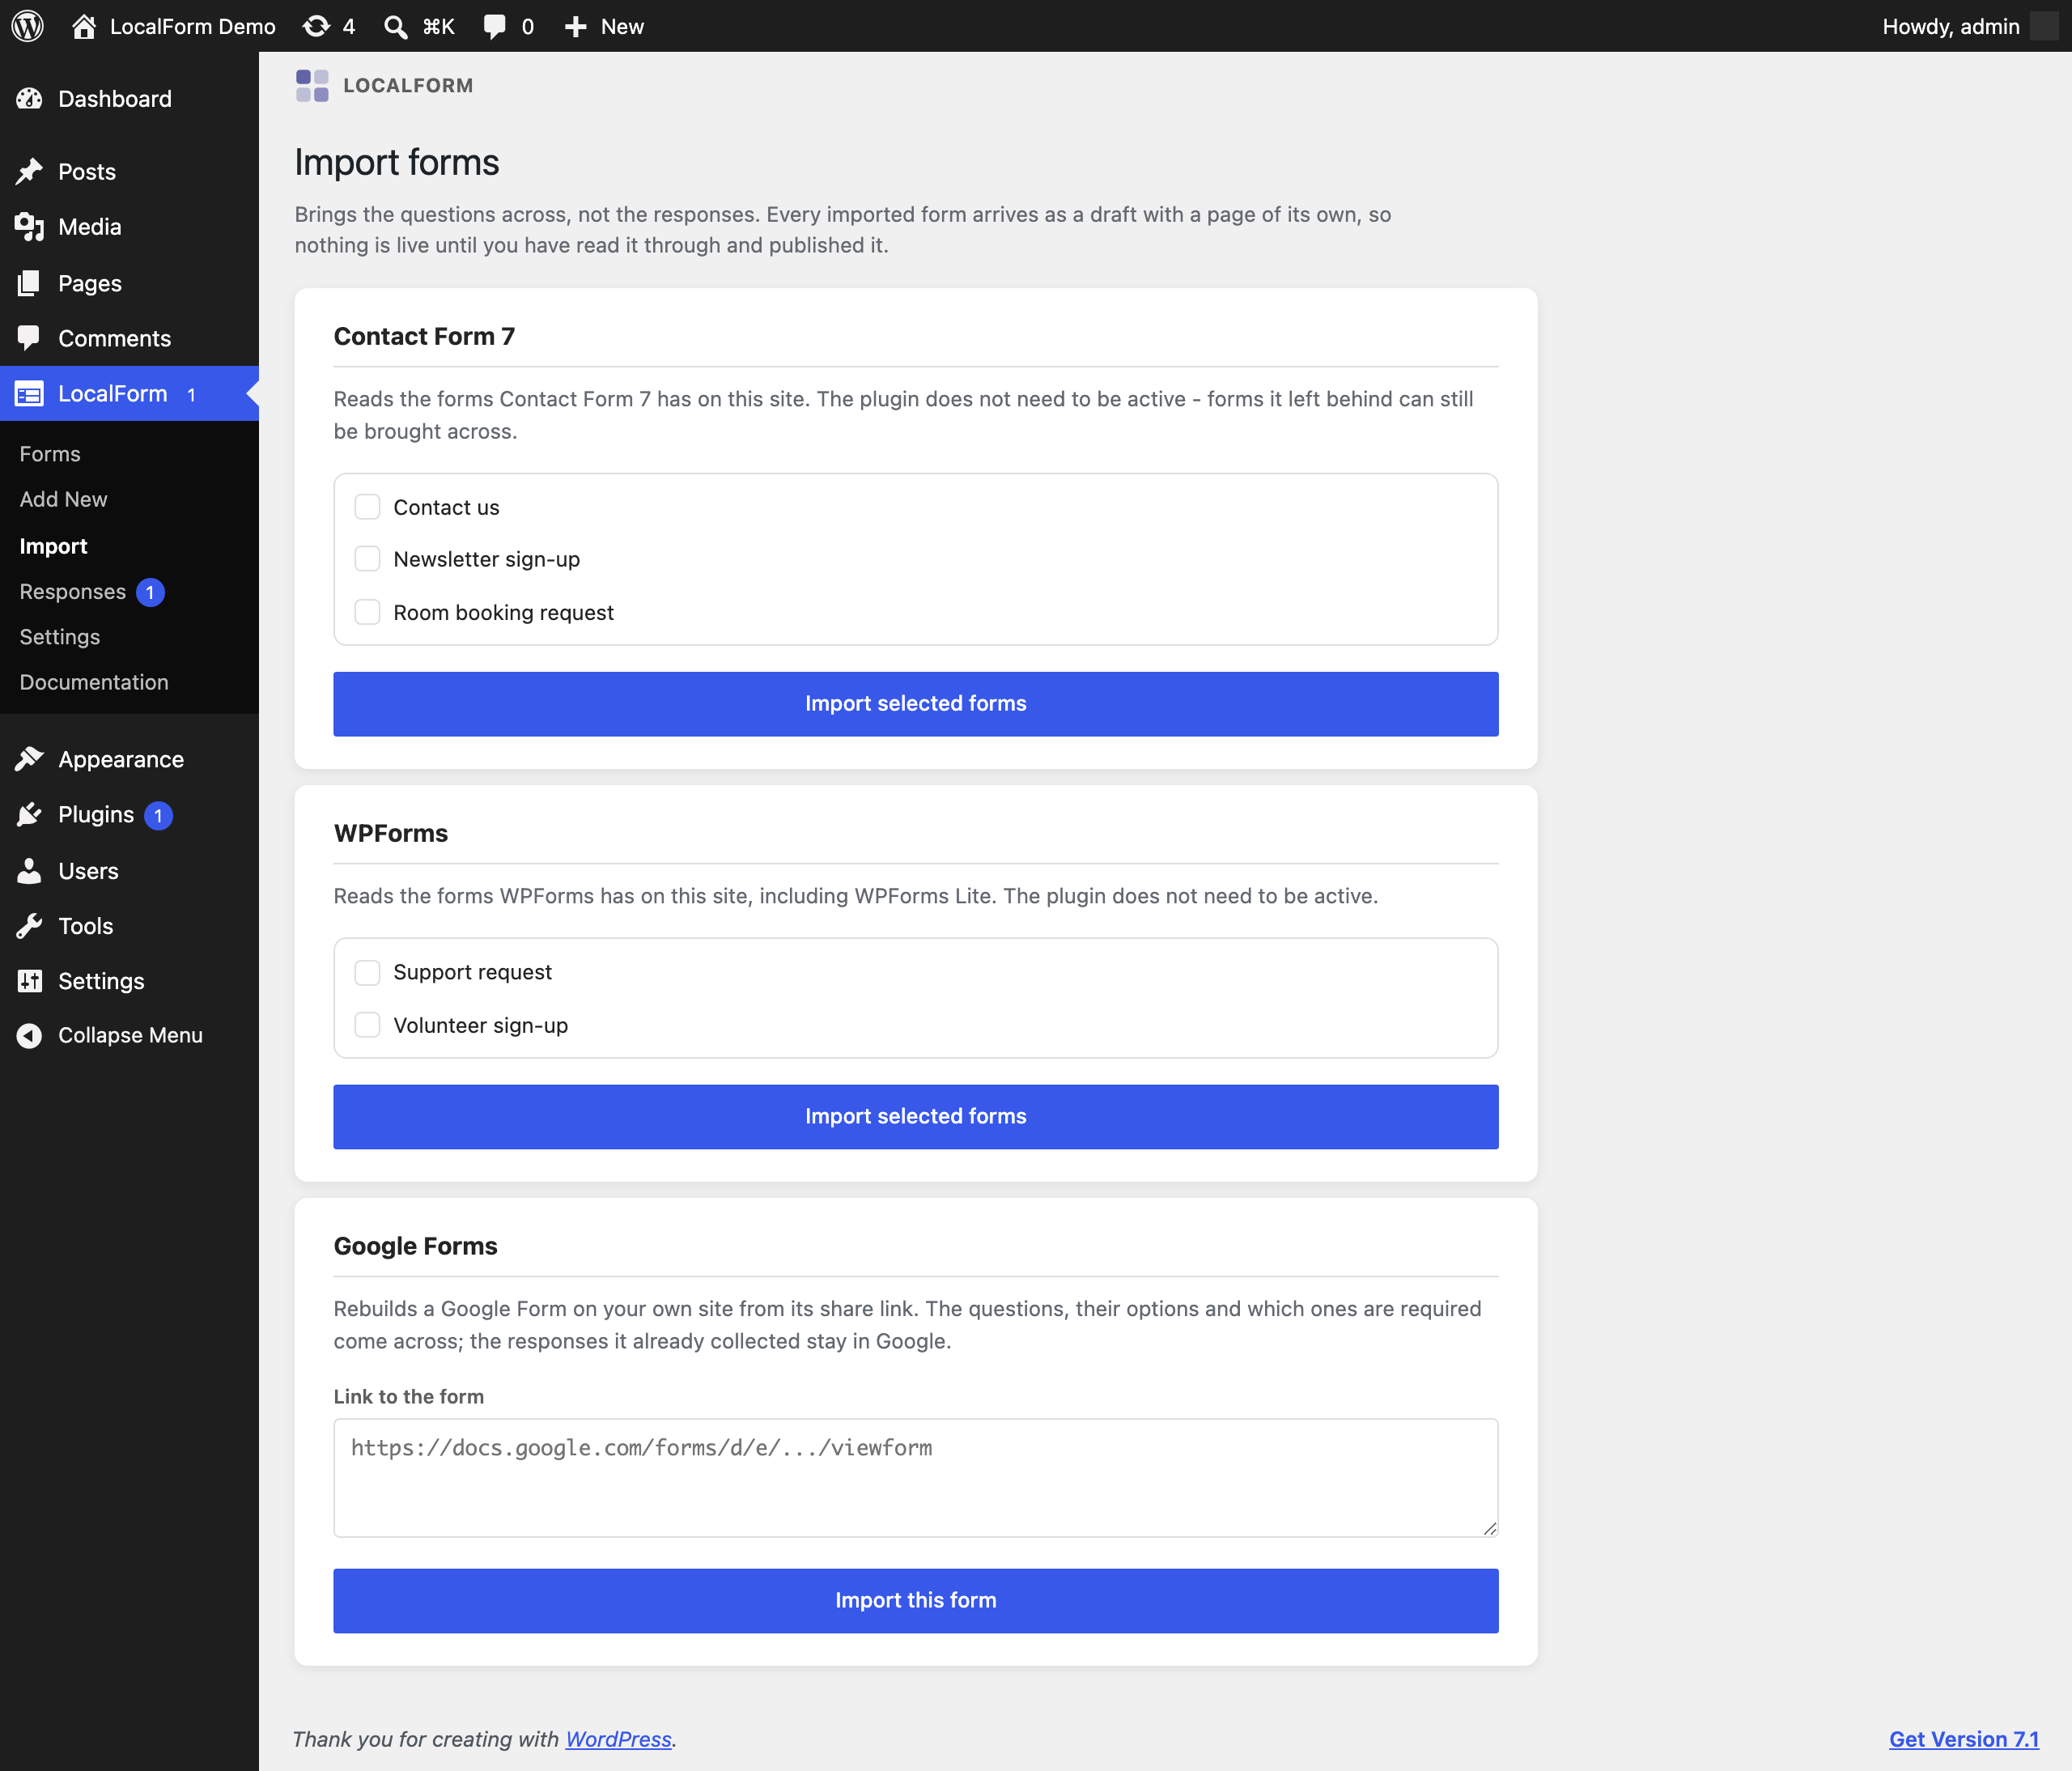Open Posts menu label
The height and width of the screenshot is (1771, 2072).
coord(87,171)
